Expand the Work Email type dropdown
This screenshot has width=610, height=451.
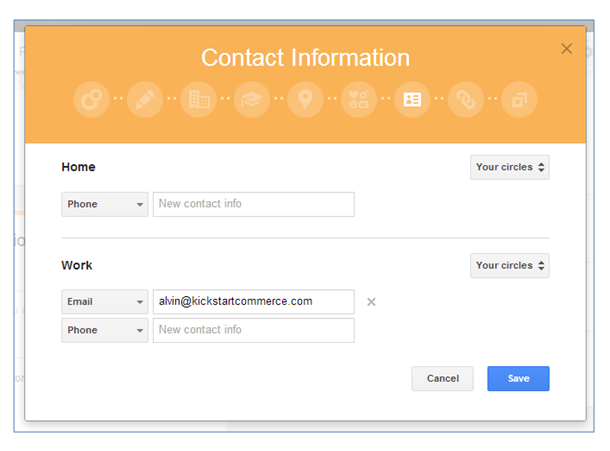pos(105,301)
